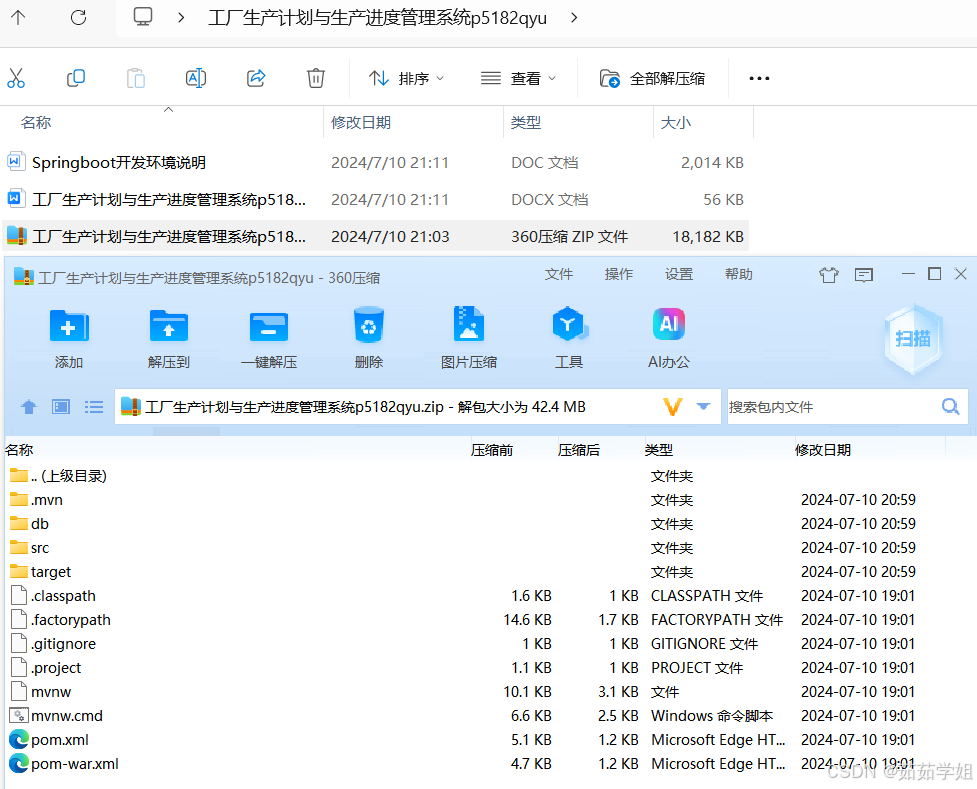The height and width of the screenshot is (789, 977).
Task: Click the AI办公 icon
Action: pyautogui.click(x=669, y=324)
